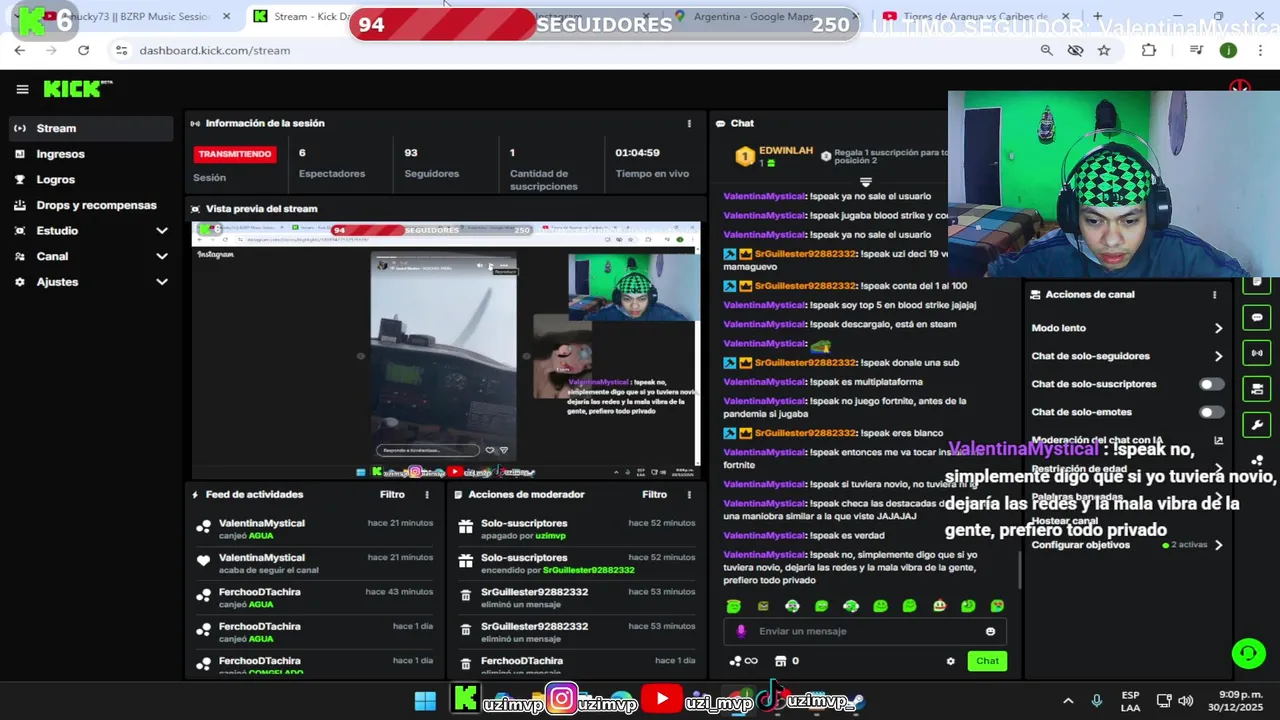Reload the dashboard page
1280x720 pixels.
83,50
